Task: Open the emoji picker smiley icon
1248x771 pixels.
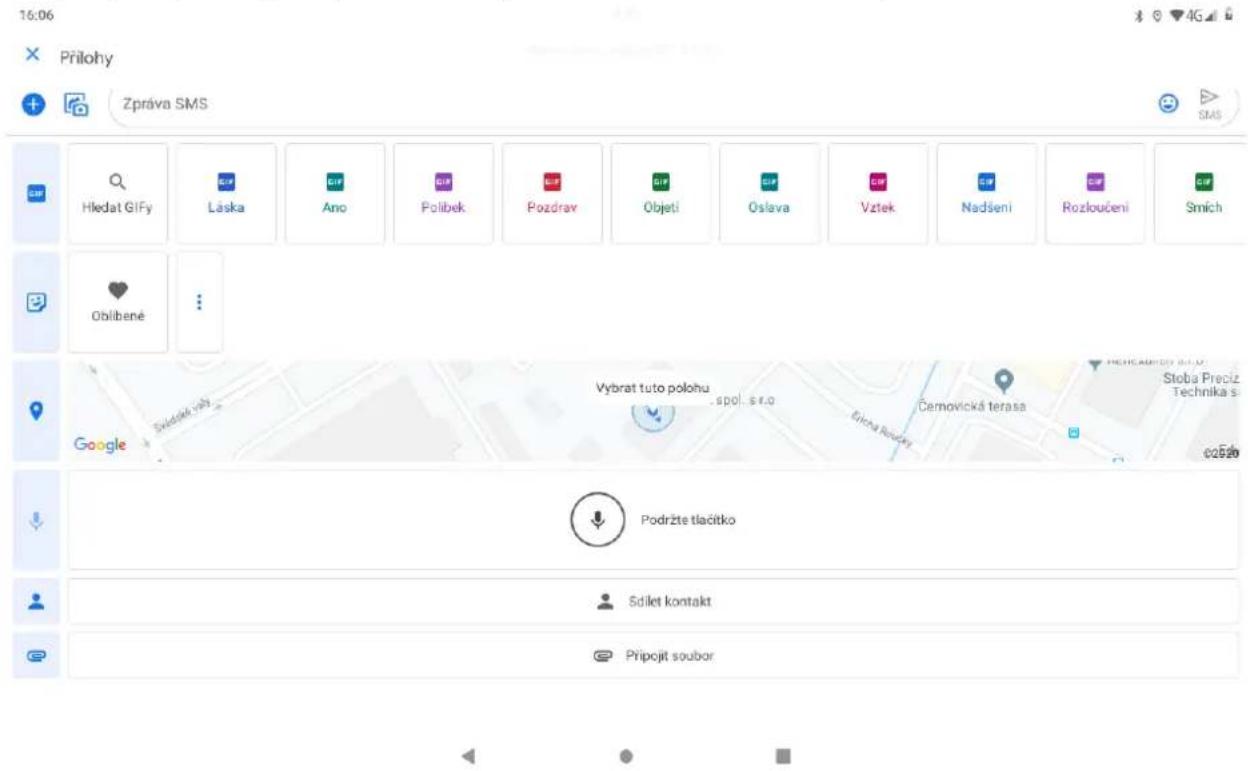Action: pos(1170,103)
